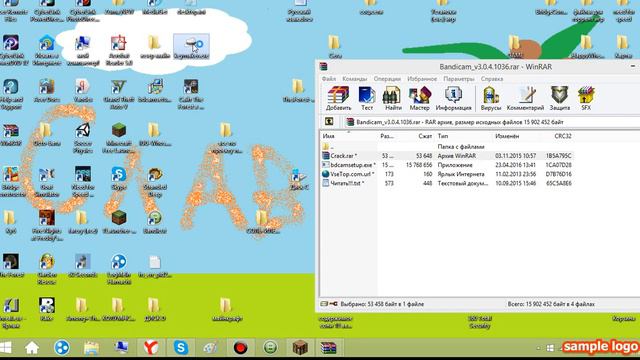640x360 pixels.
Task: Open the Операции menu
Action: tap(387, 79)
